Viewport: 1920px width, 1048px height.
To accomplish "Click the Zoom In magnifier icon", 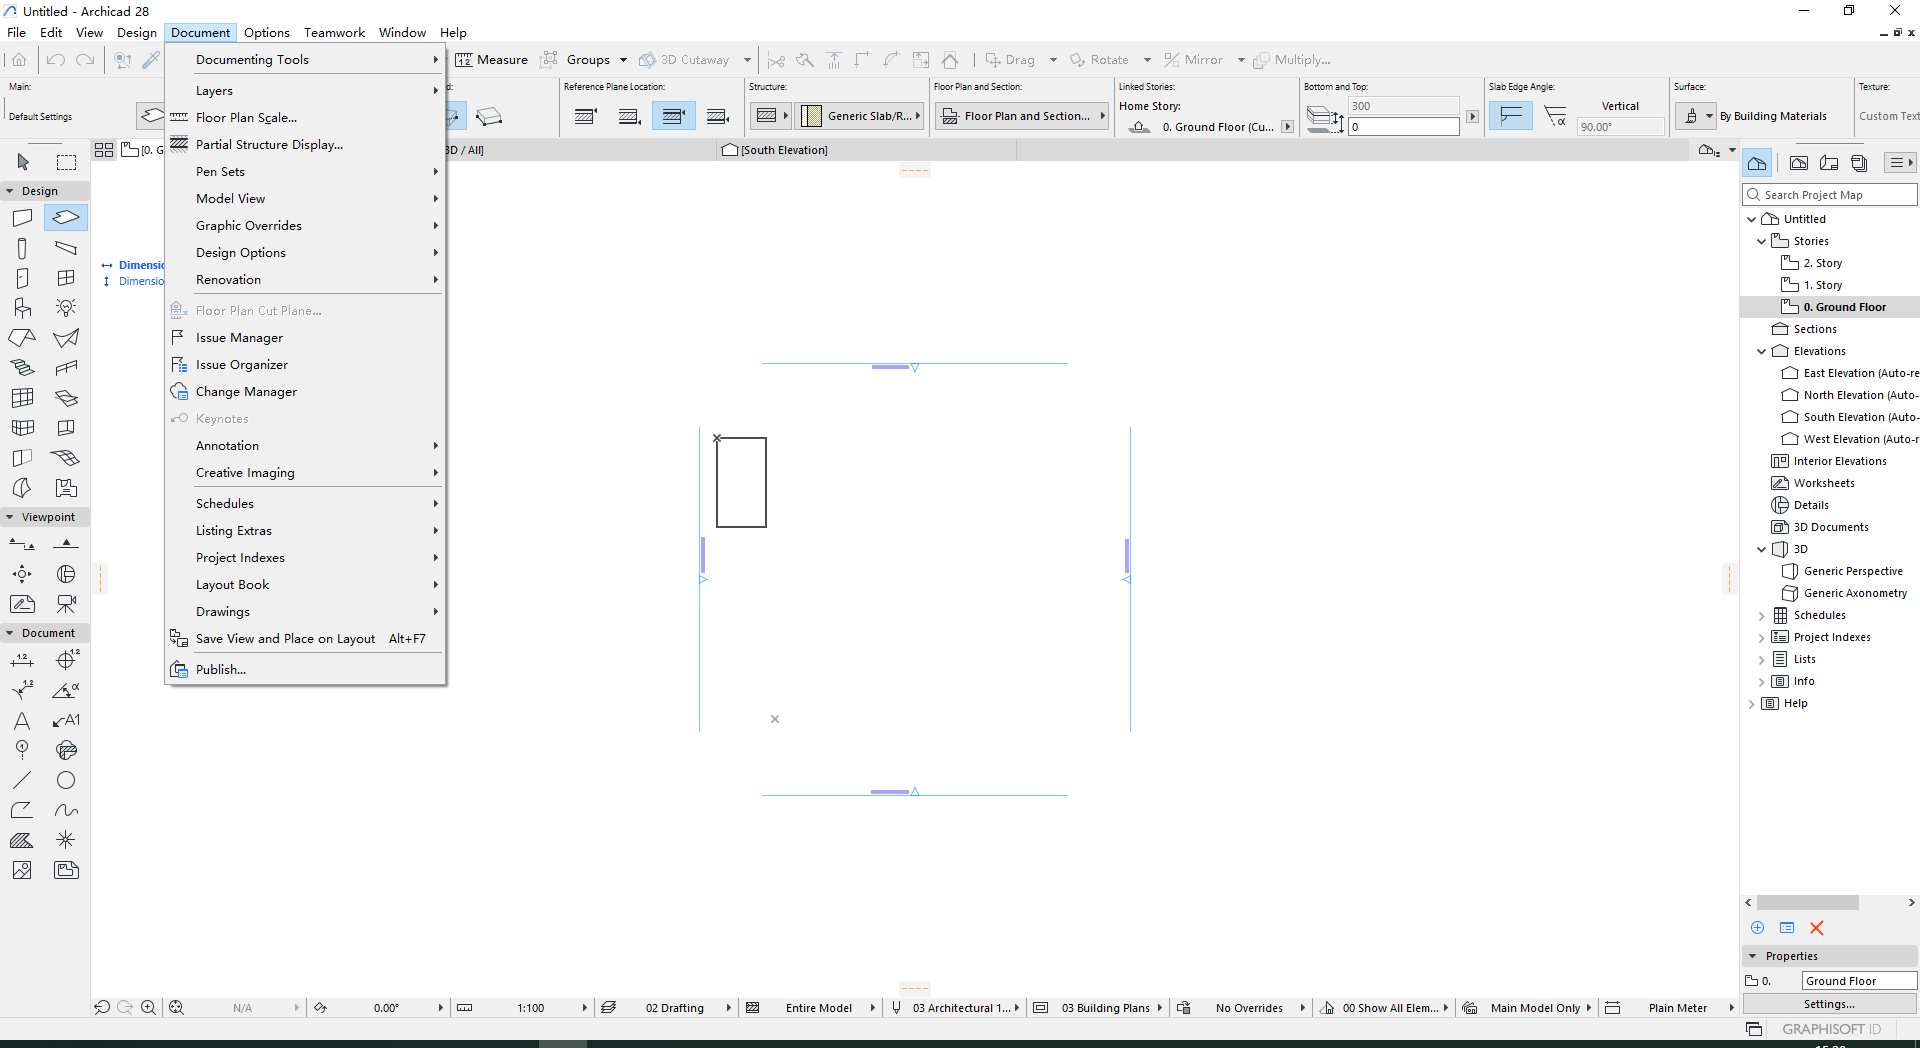I will point(148,1008).
